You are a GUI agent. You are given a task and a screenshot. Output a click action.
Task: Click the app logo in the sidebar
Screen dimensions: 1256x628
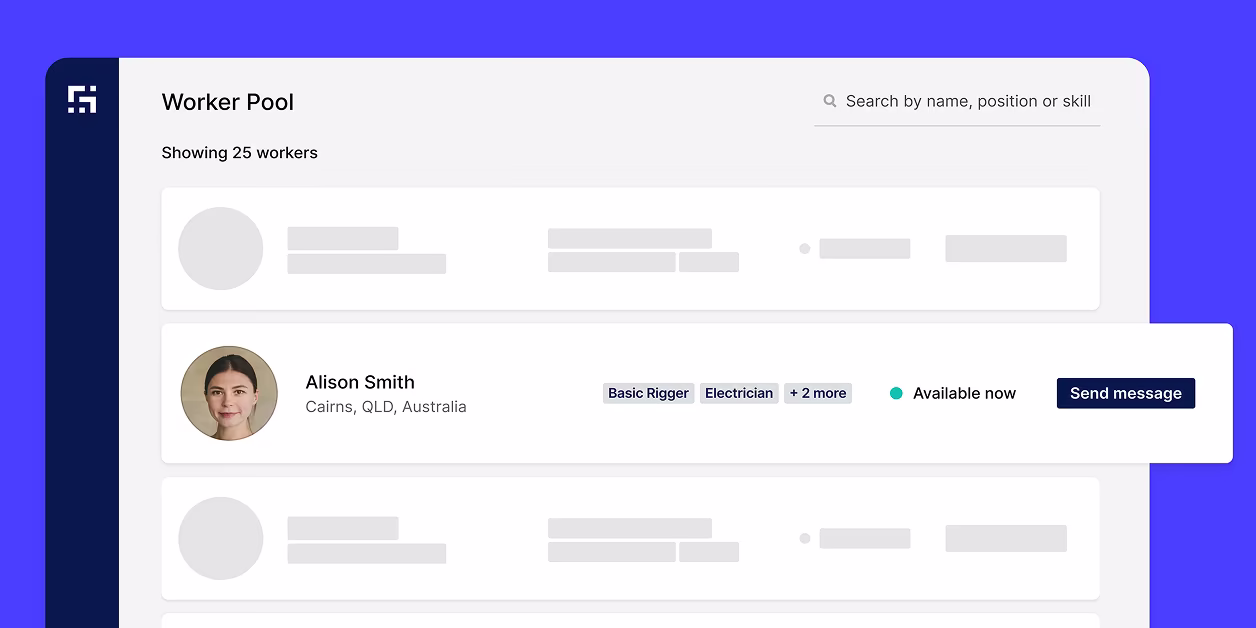[x=83, y=100]
